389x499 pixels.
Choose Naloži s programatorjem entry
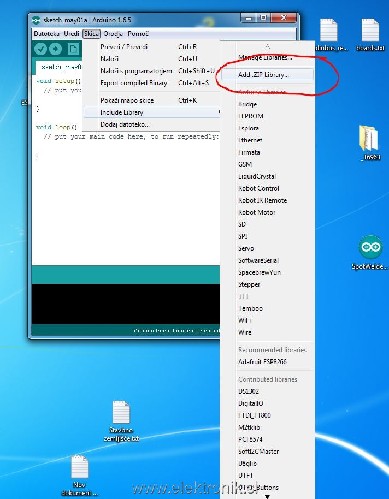pos(152,71)
